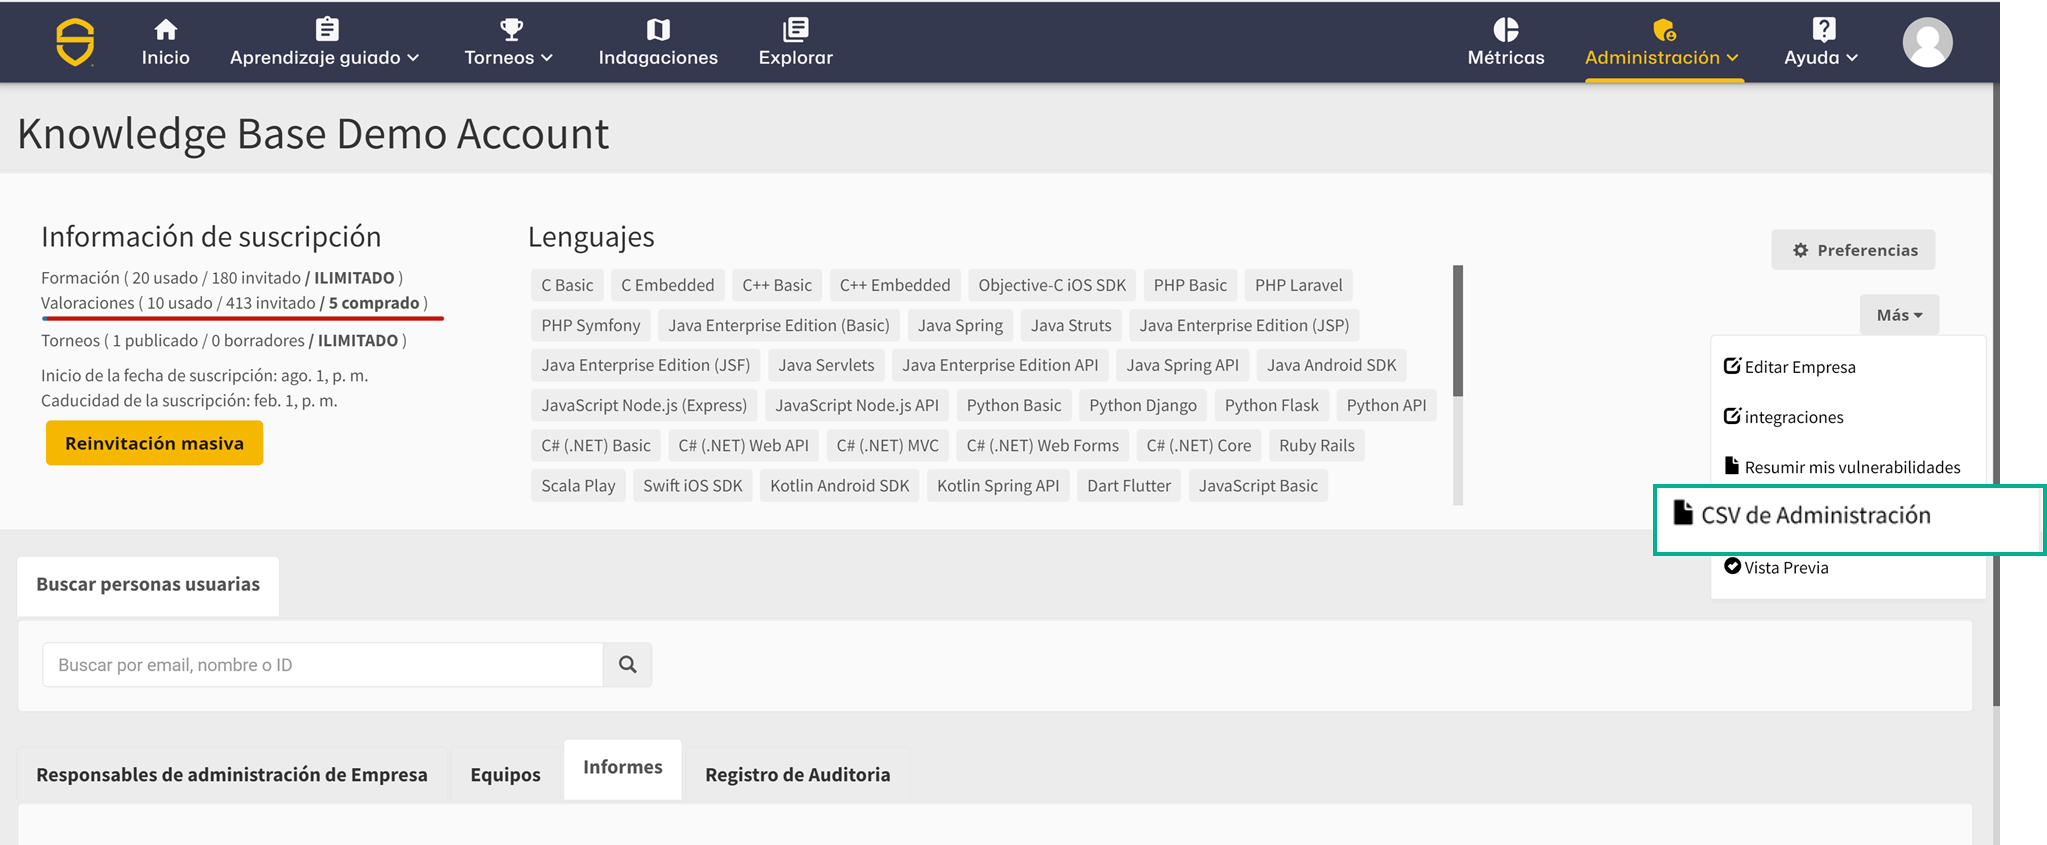Screen dimensions: 2047x845
Task: Click the PHP Laravel tag
Action: (x=1299, y=285)
